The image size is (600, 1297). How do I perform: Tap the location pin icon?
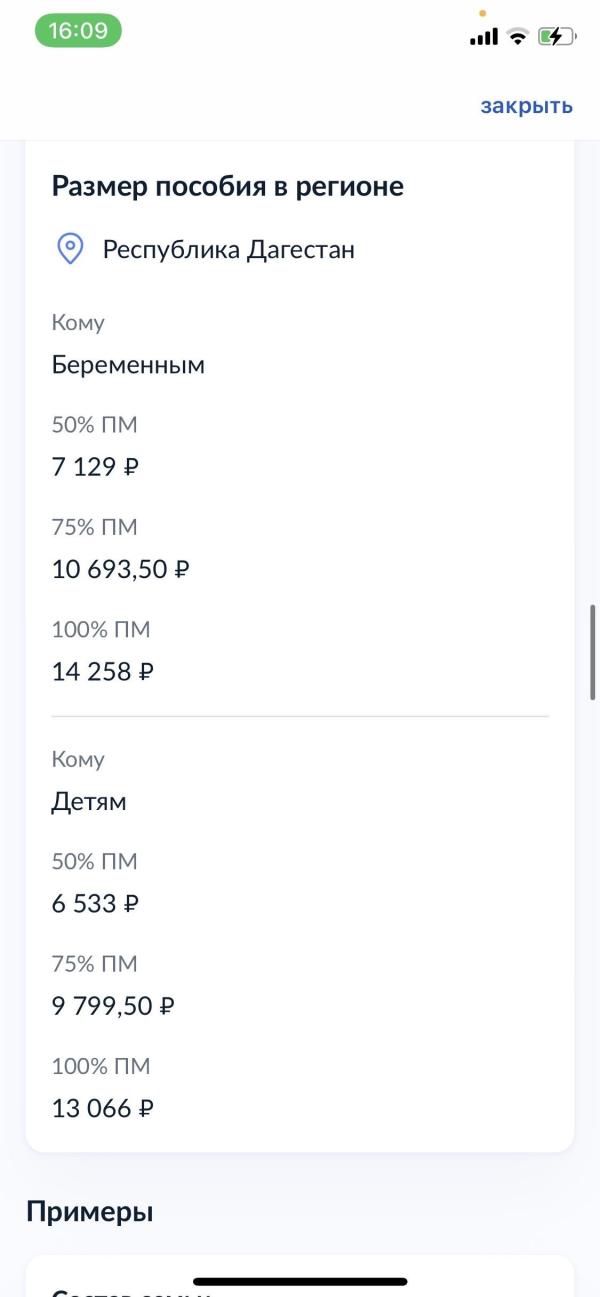pos(69,249)
